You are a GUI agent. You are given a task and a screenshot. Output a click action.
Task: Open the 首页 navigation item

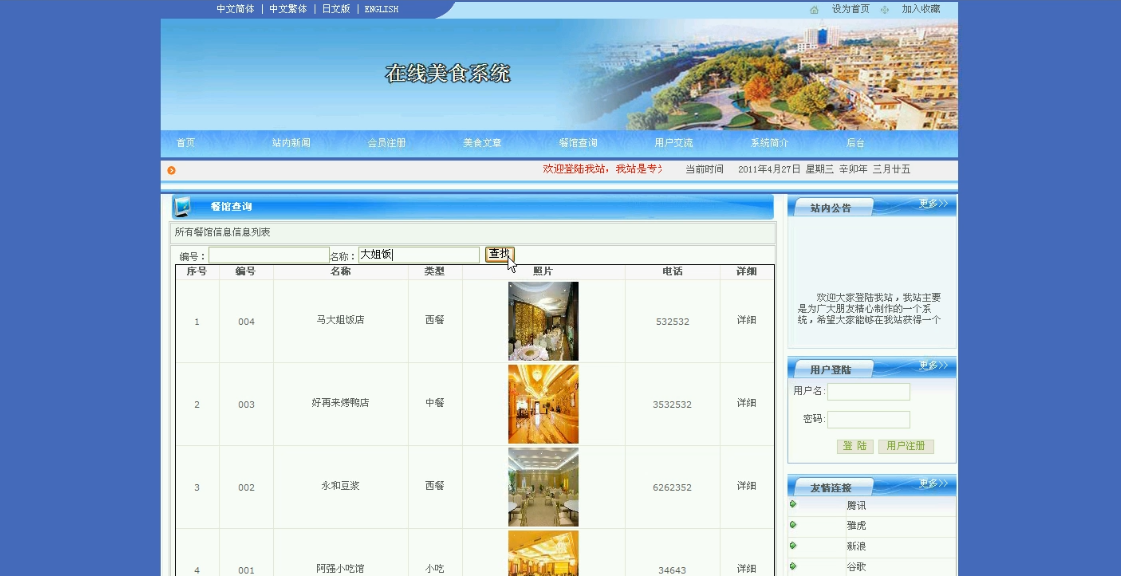click(186, 143)
